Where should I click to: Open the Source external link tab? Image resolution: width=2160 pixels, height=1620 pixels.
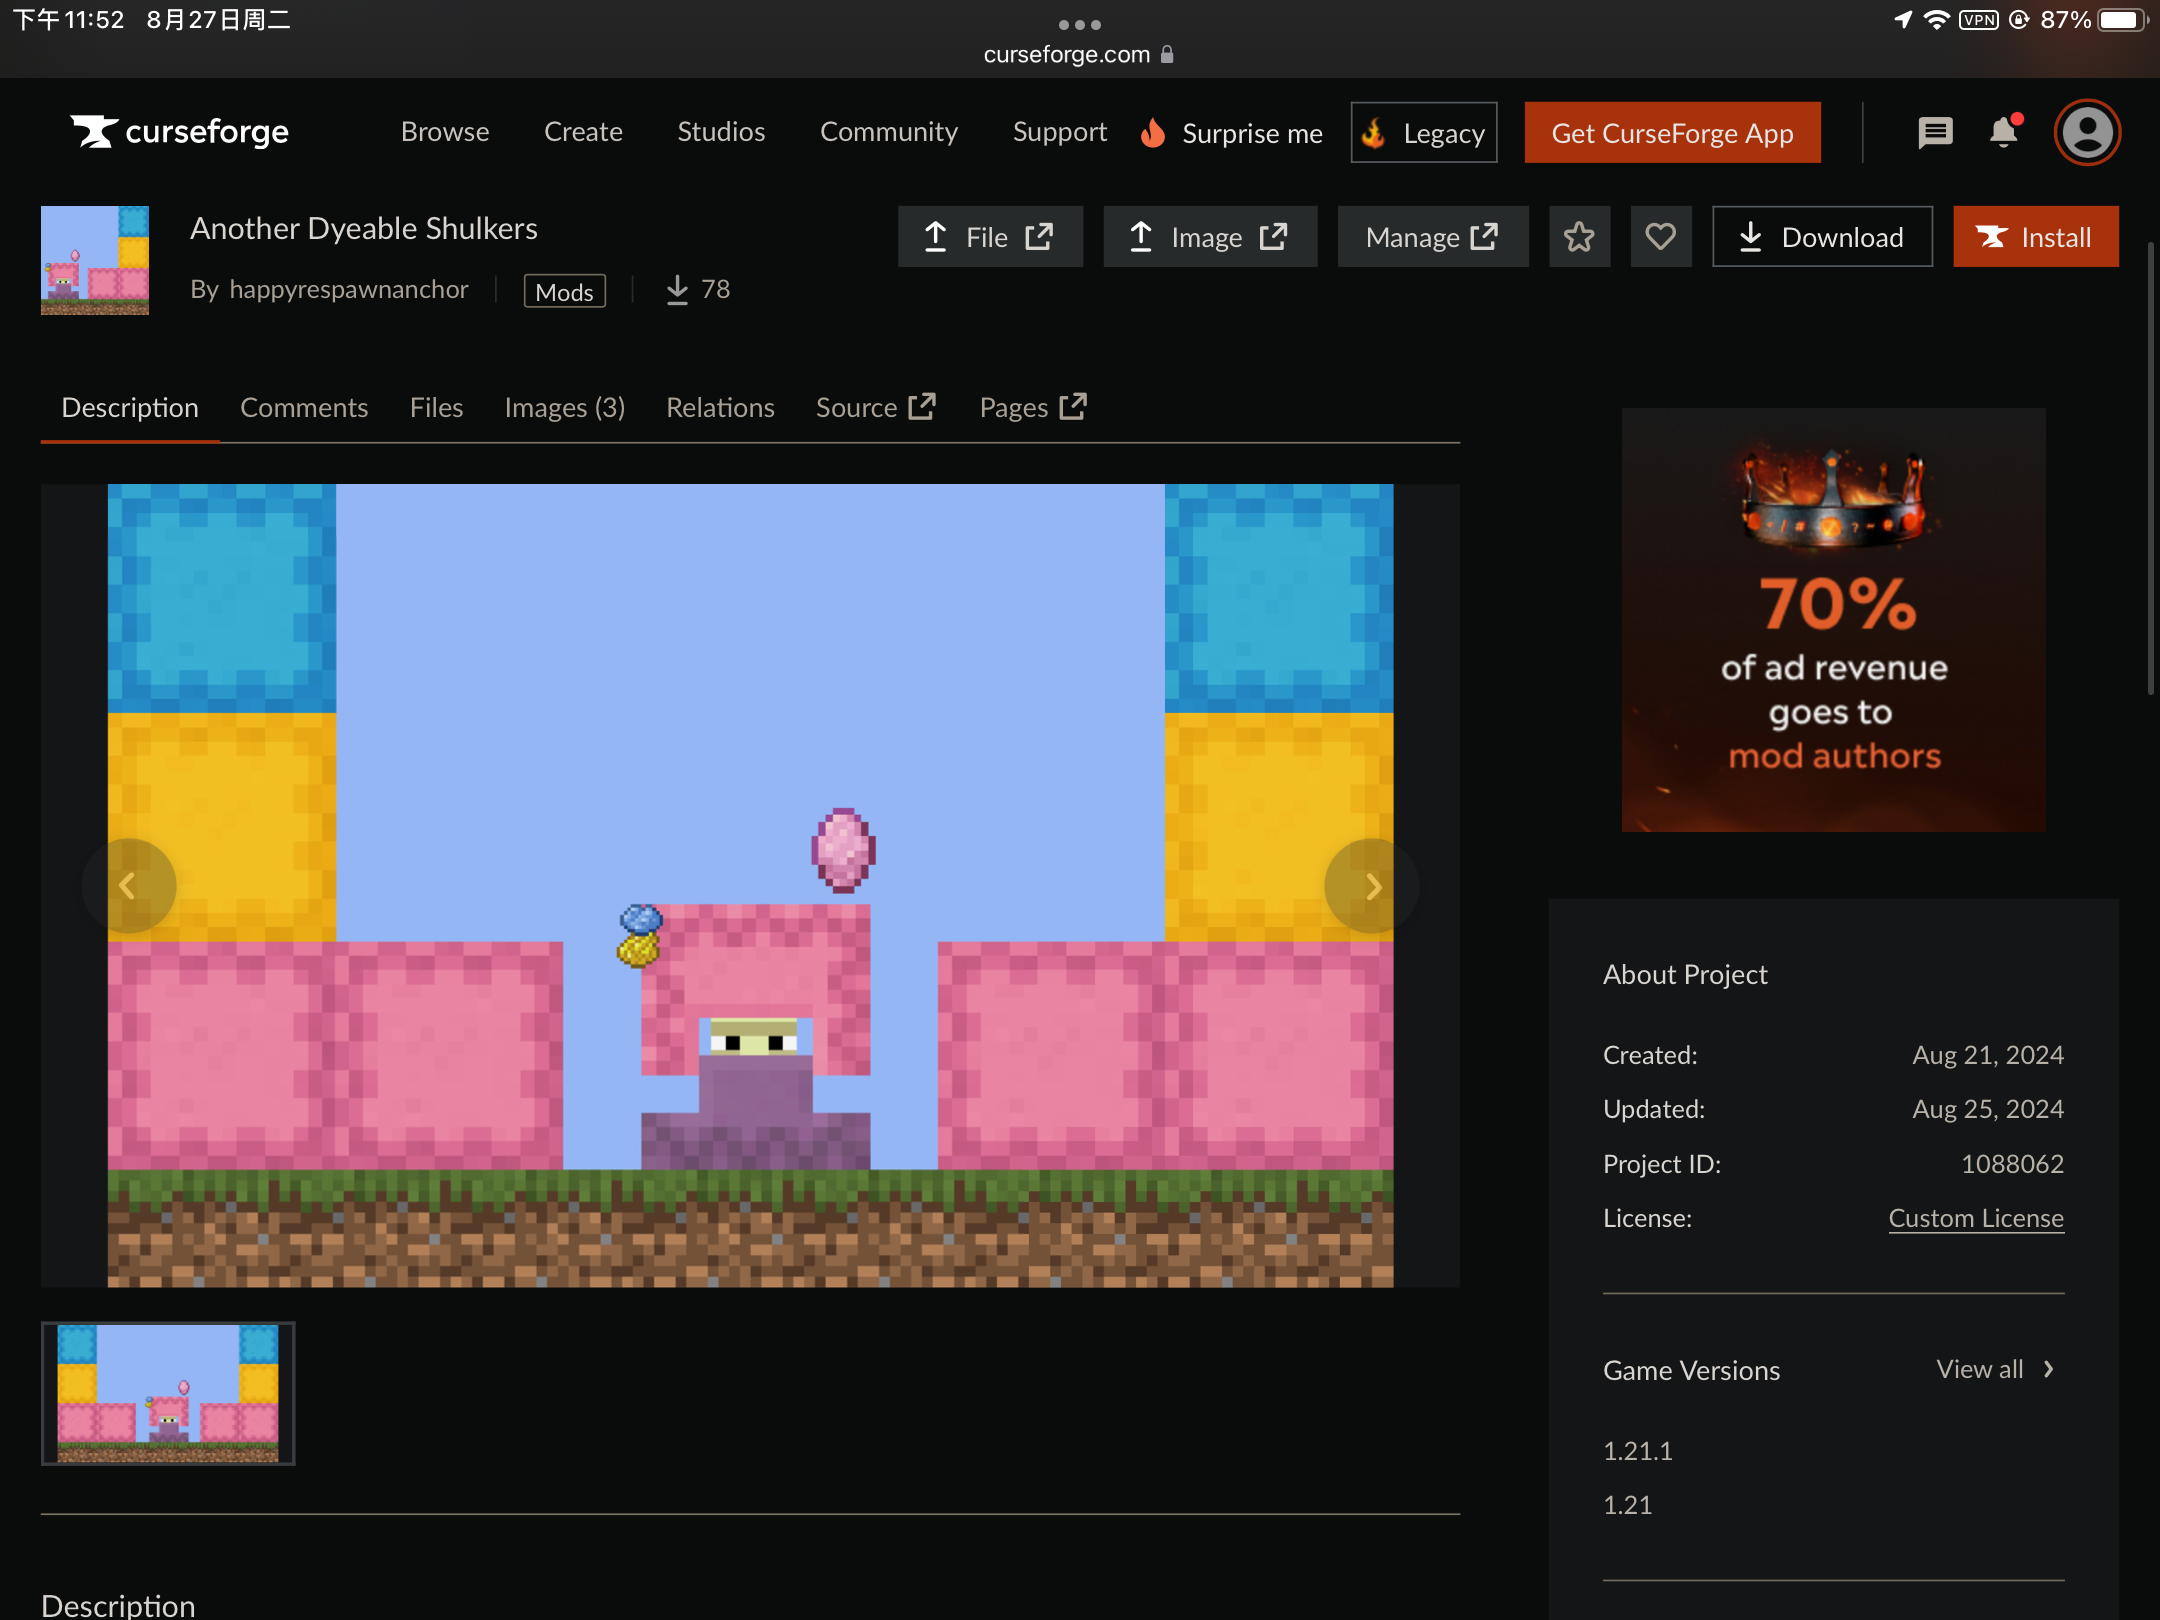[x=876, y=408]
